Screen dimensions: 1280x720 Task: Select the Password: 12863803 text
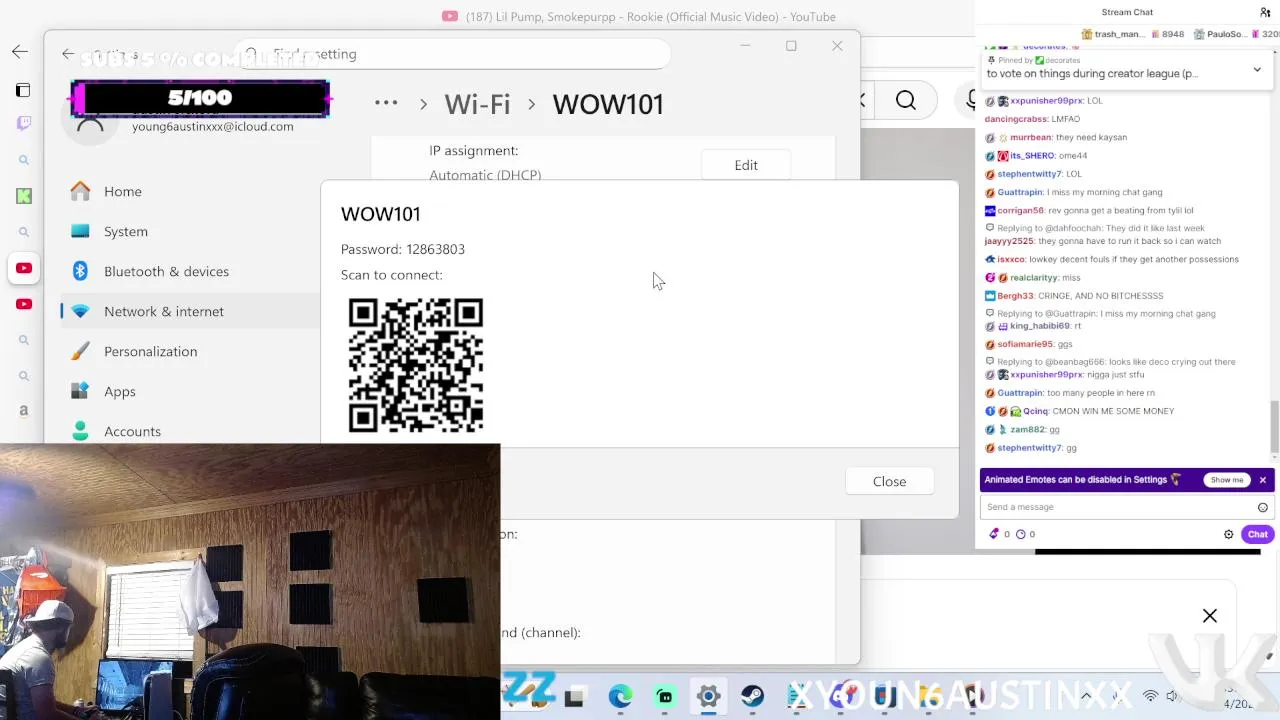[403, 249]
